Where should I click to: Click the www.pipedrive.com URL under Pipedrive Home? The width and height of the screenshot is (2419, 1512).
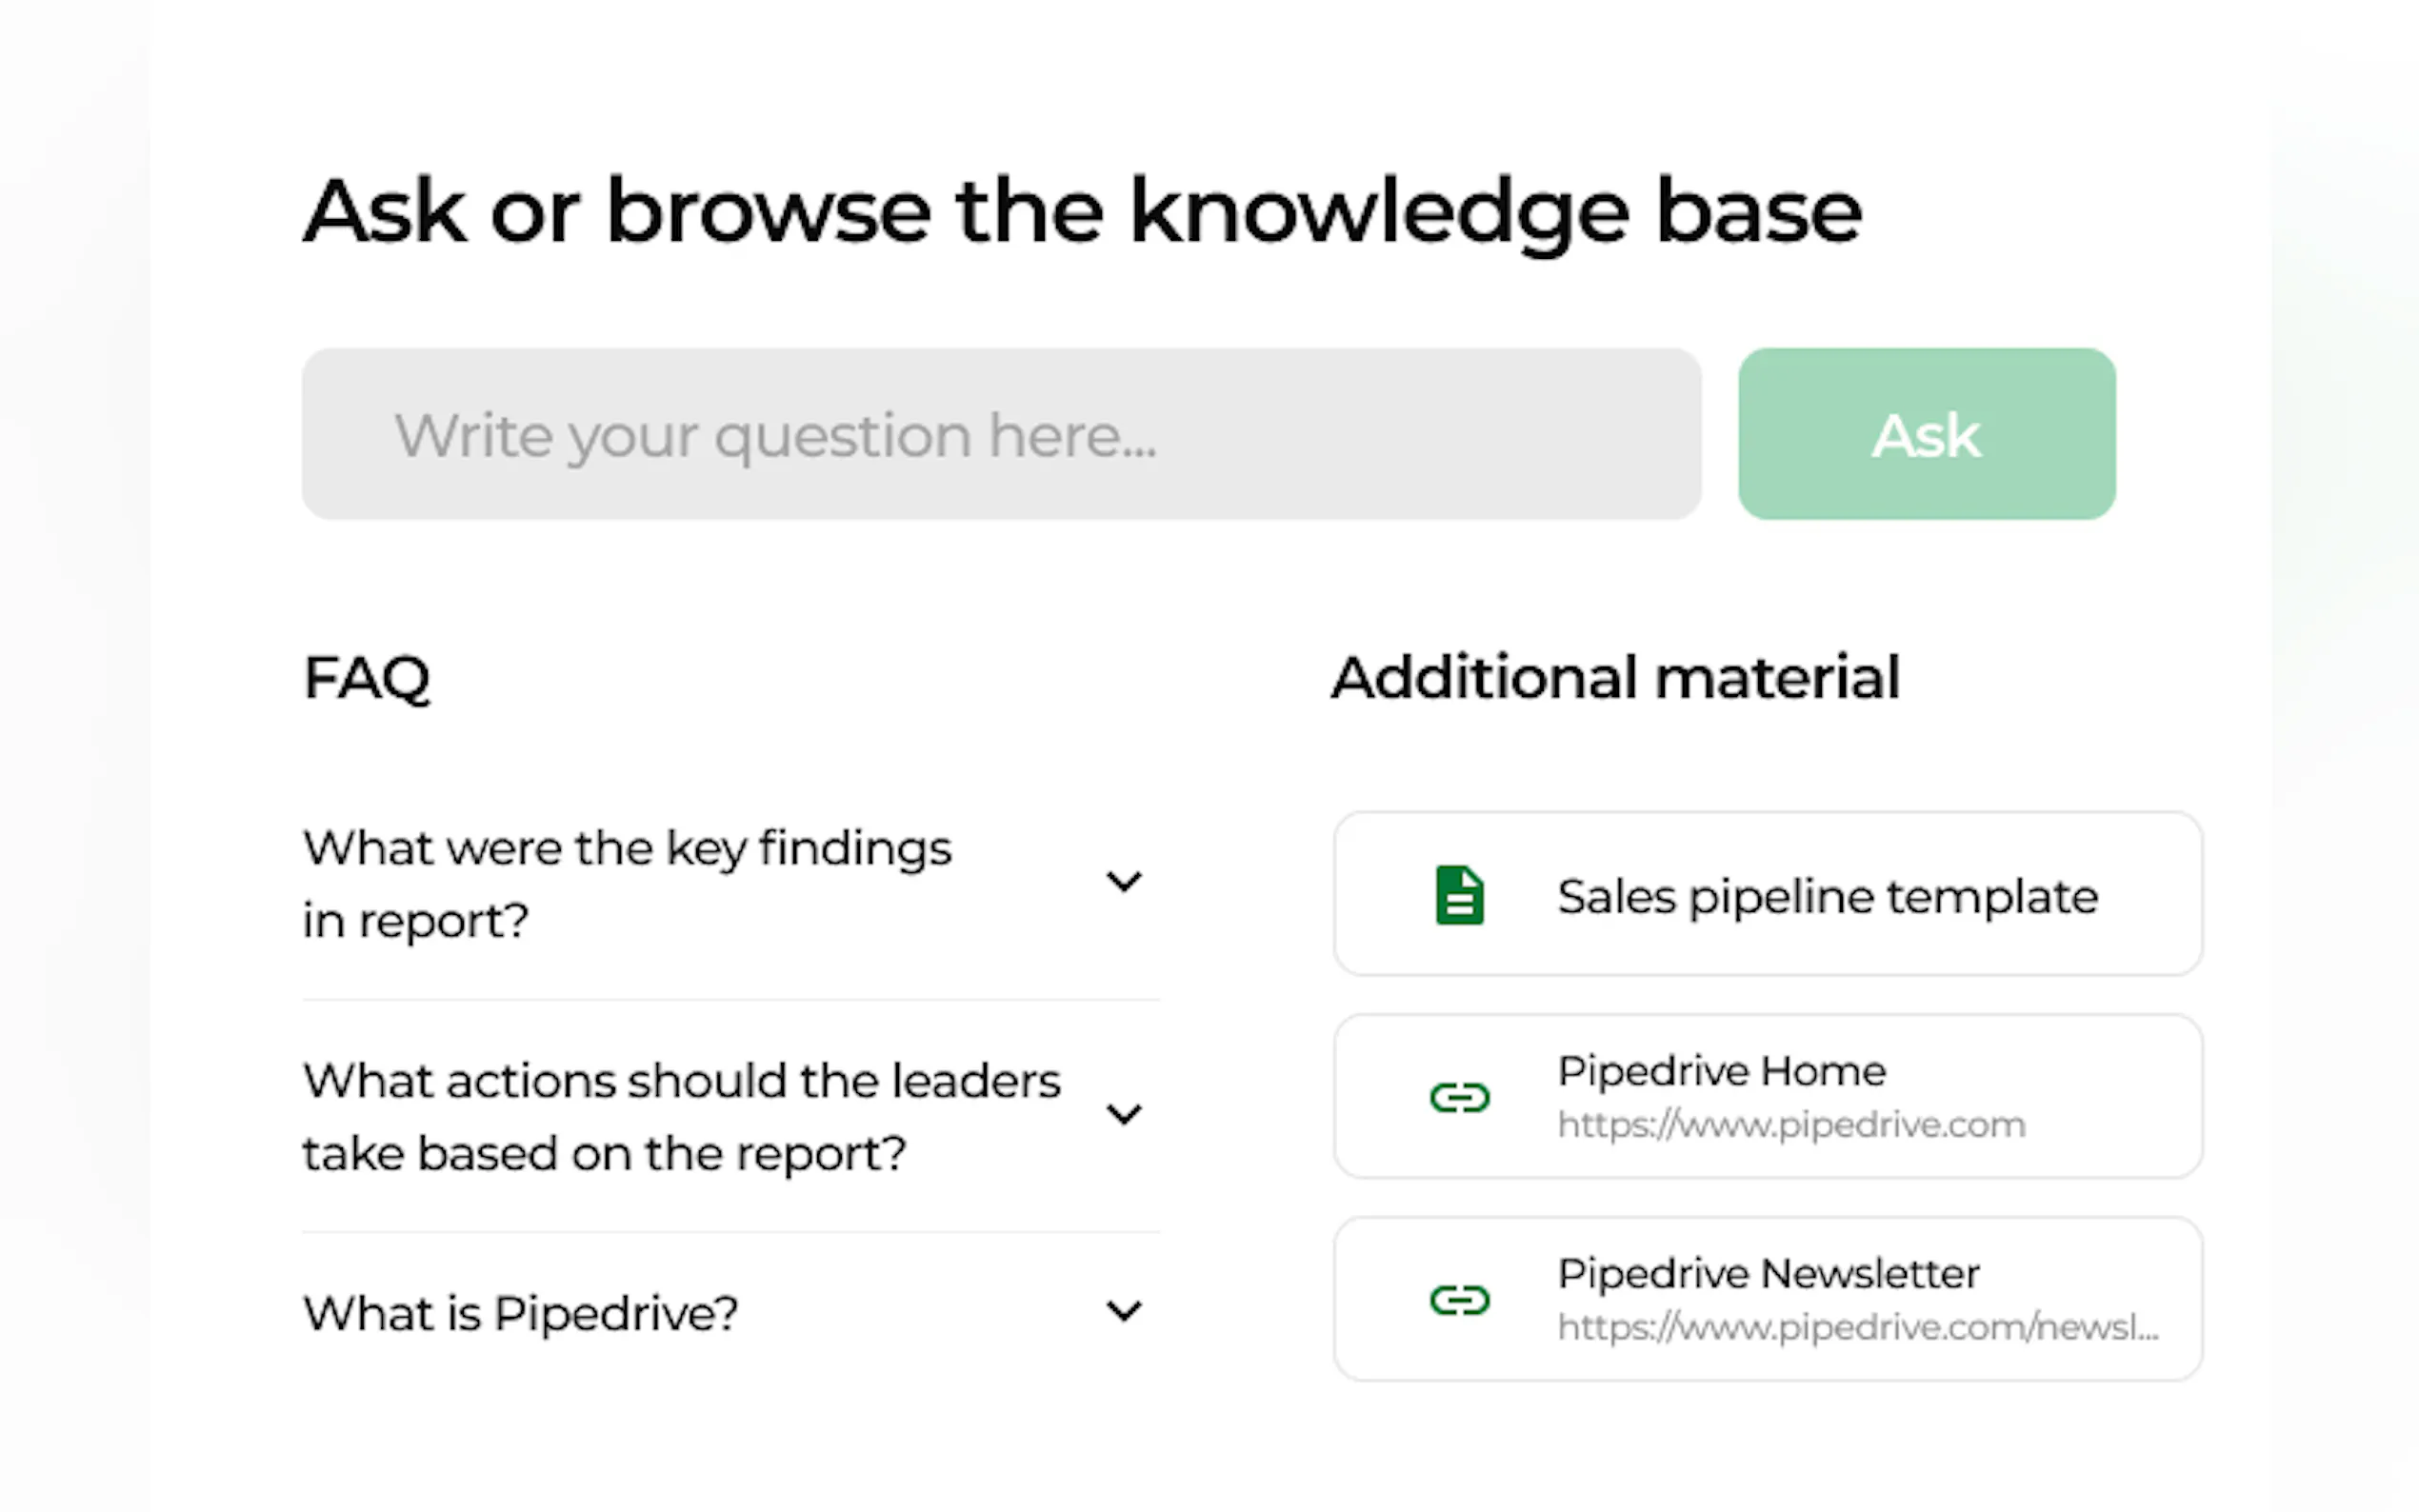click(1791, 1125)
